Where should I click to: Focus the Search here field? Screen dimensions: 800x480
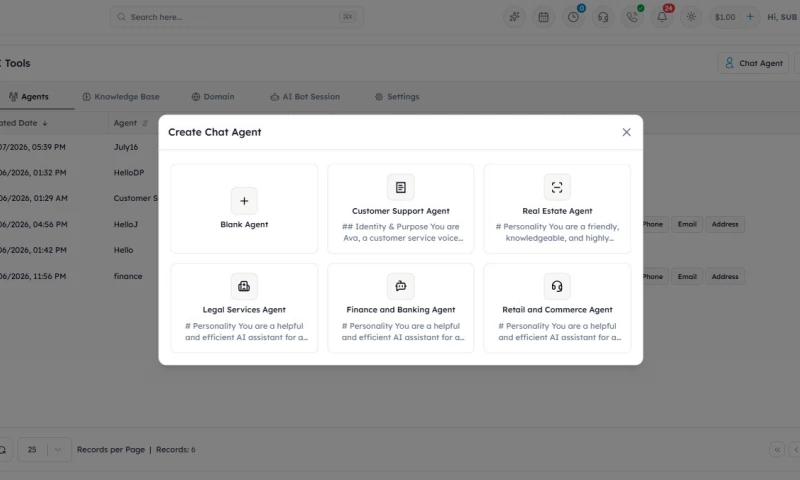click(237, 17)
